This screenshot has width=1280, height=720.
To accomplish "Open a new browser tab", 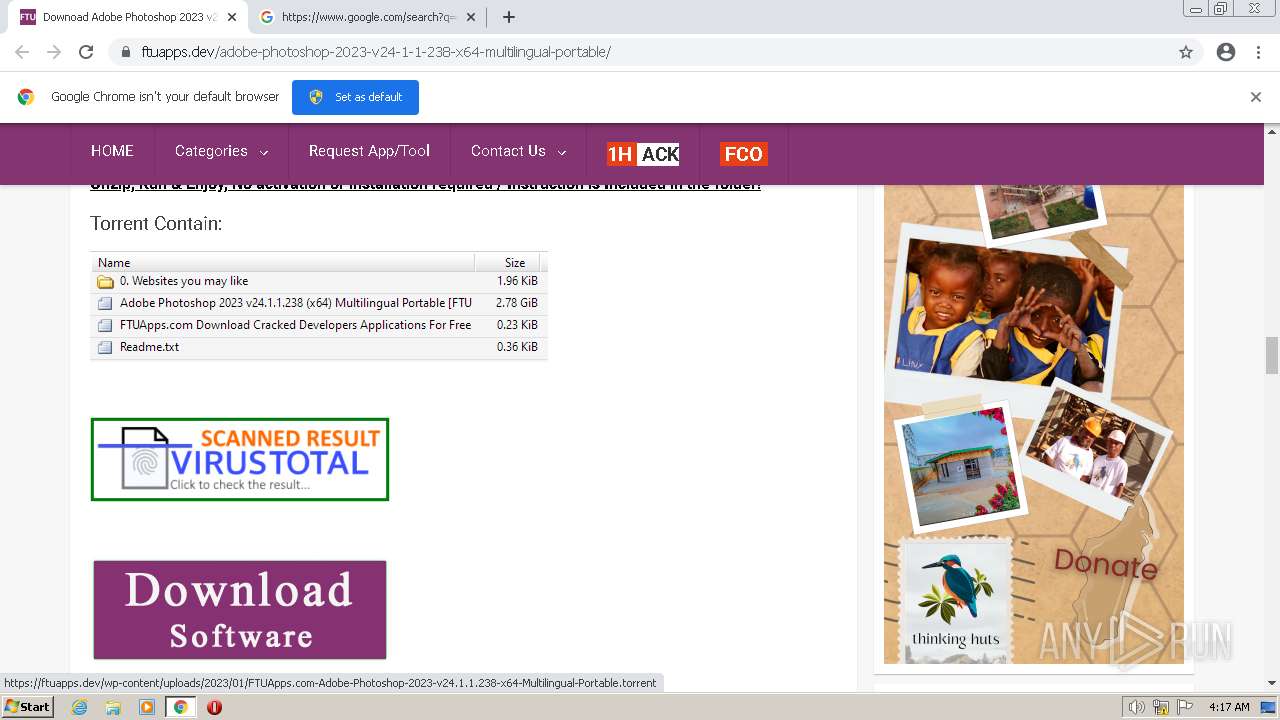I will [x=509, y=17].
